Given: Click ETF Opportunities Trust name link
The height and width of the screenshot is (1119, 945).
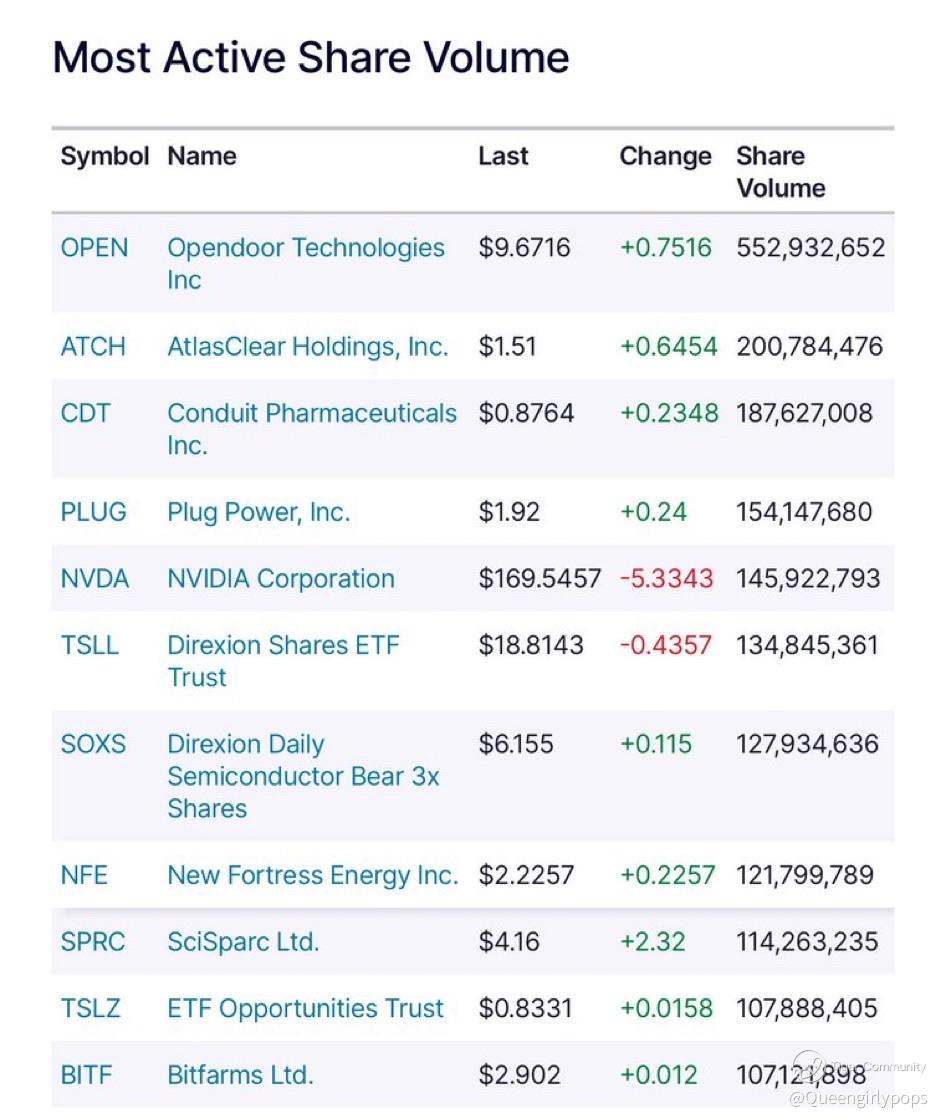Looking at the screenshot, I should click(x=305, y=1008).
